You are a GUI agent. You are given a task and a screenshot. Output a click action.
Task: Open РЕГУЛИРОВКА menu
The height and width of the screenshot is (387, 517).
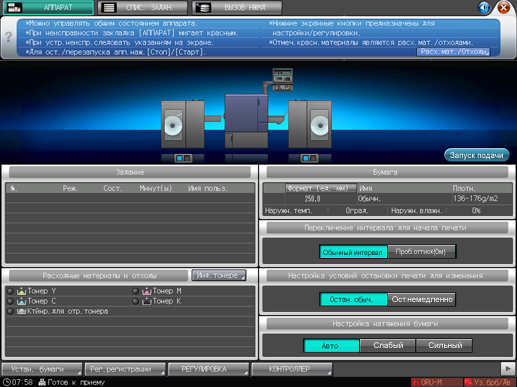[209, 369]
